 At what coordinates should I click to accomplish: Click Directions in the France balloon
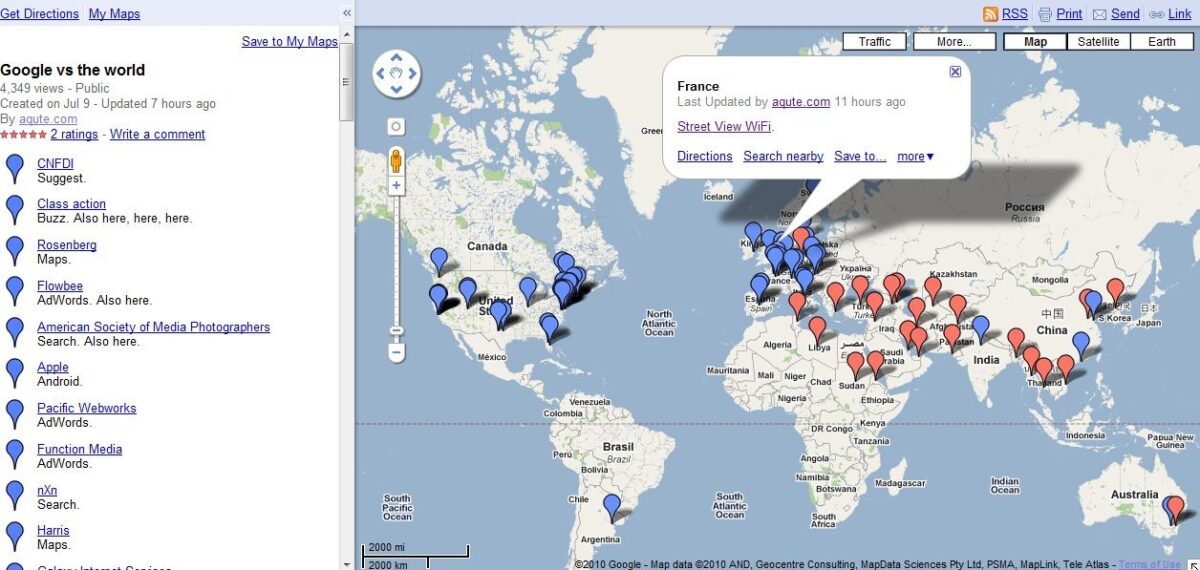pos(705,157)
